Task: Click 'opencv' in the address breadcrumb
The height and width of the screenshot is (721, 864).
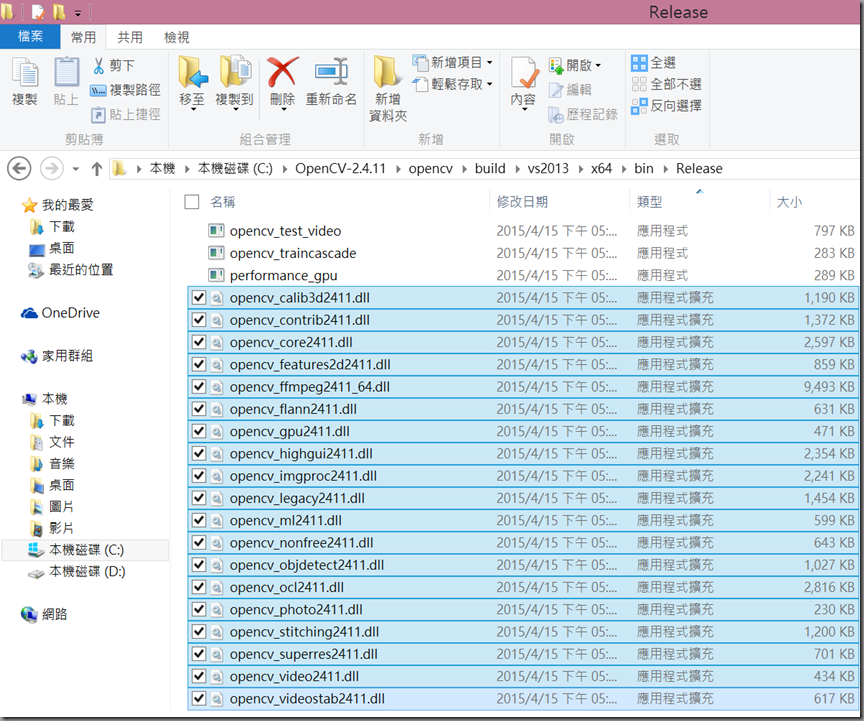Action: pyautogui.click(x=430, y=169)
